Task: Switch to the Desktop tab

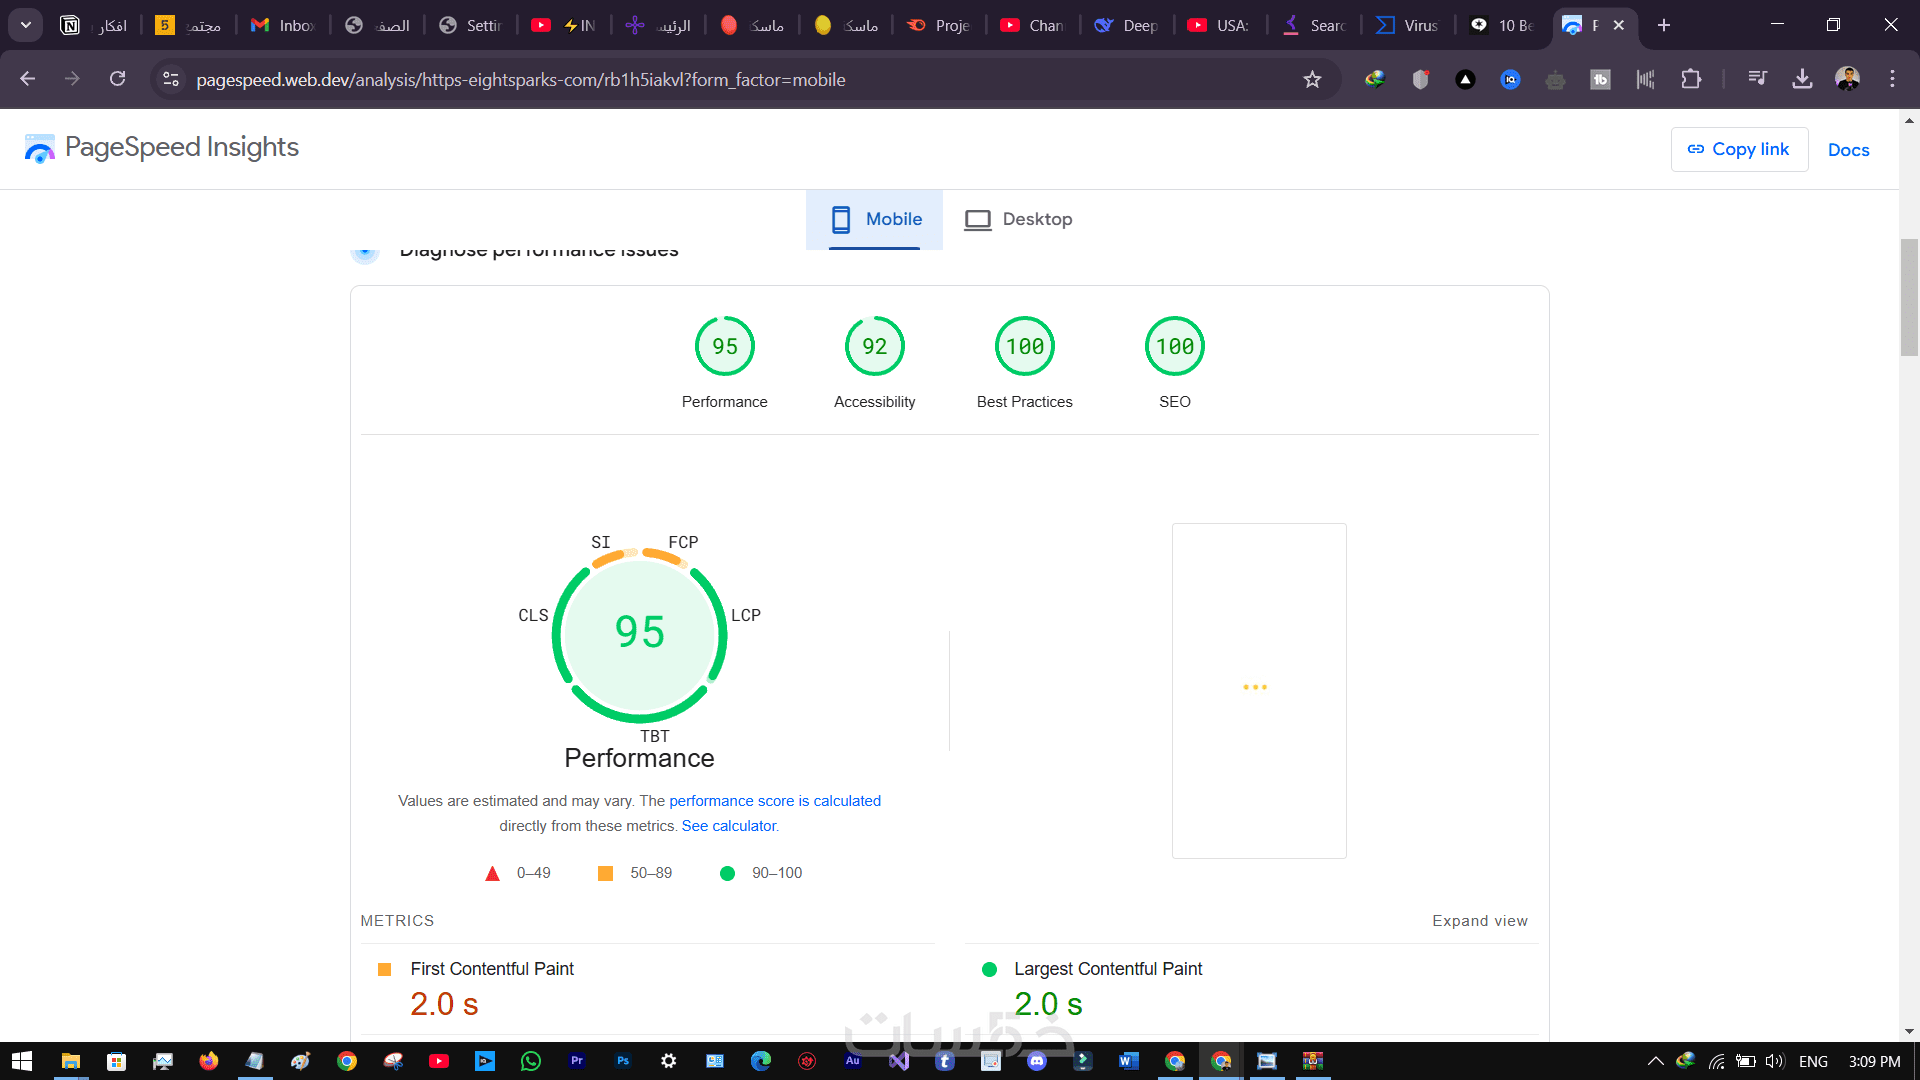Action: click(1018, 219)
